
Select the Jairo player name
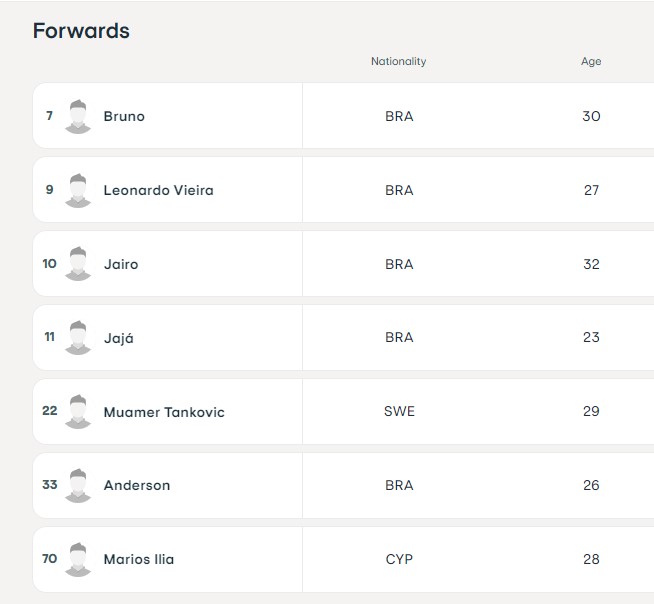tap(121, 264)
